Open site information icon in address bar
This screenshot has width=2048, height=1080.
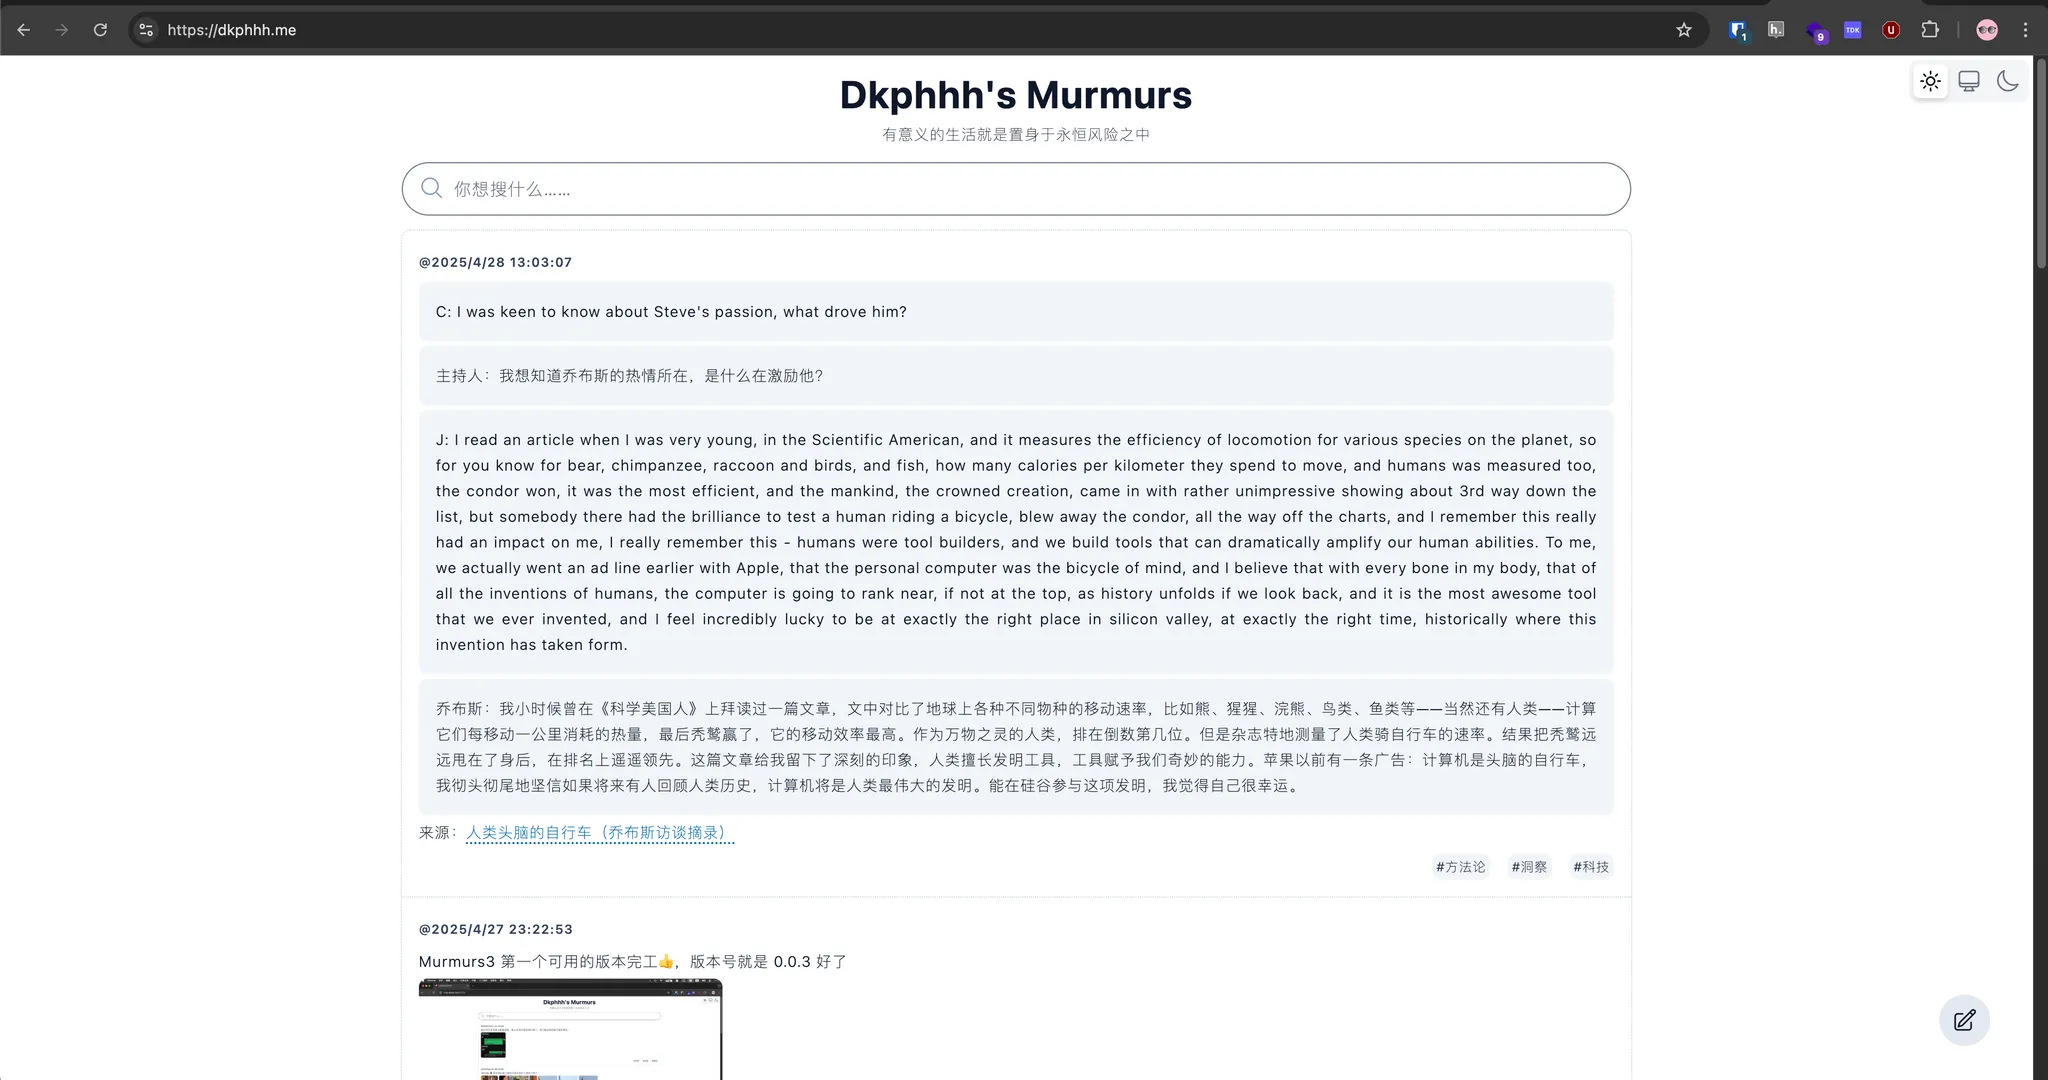pyautogui.click(x=146, y=30)
